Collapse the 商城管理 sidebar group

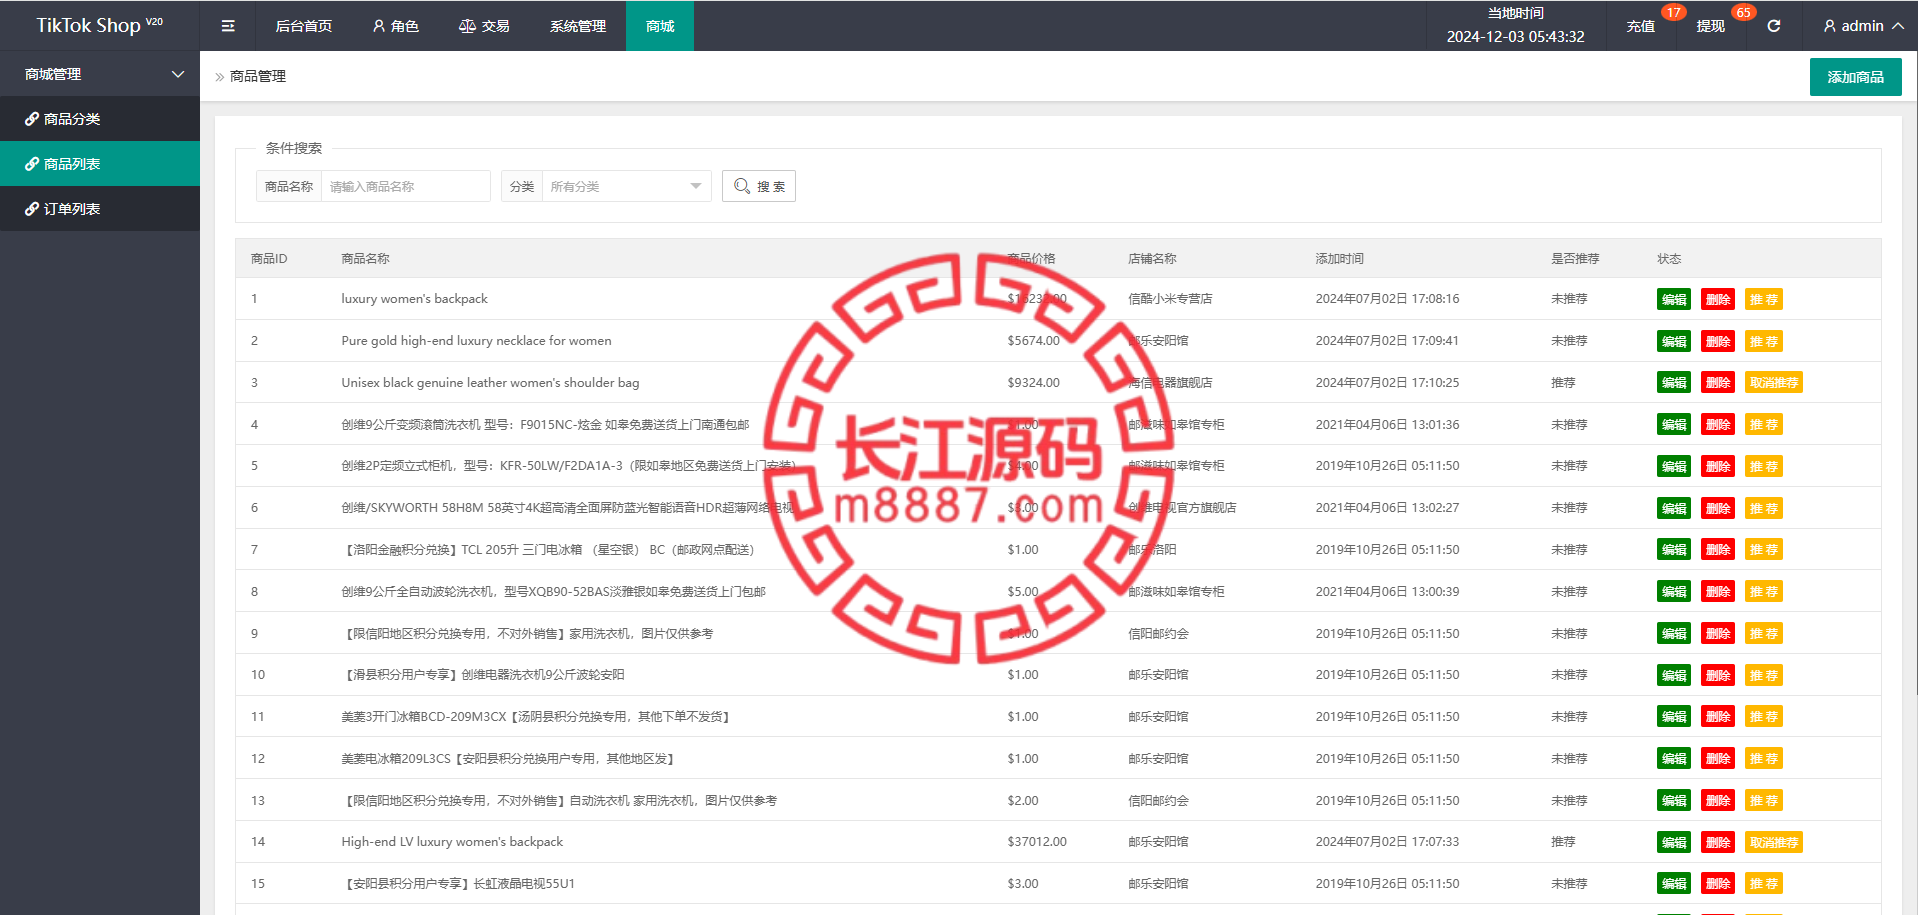(100, 74)
